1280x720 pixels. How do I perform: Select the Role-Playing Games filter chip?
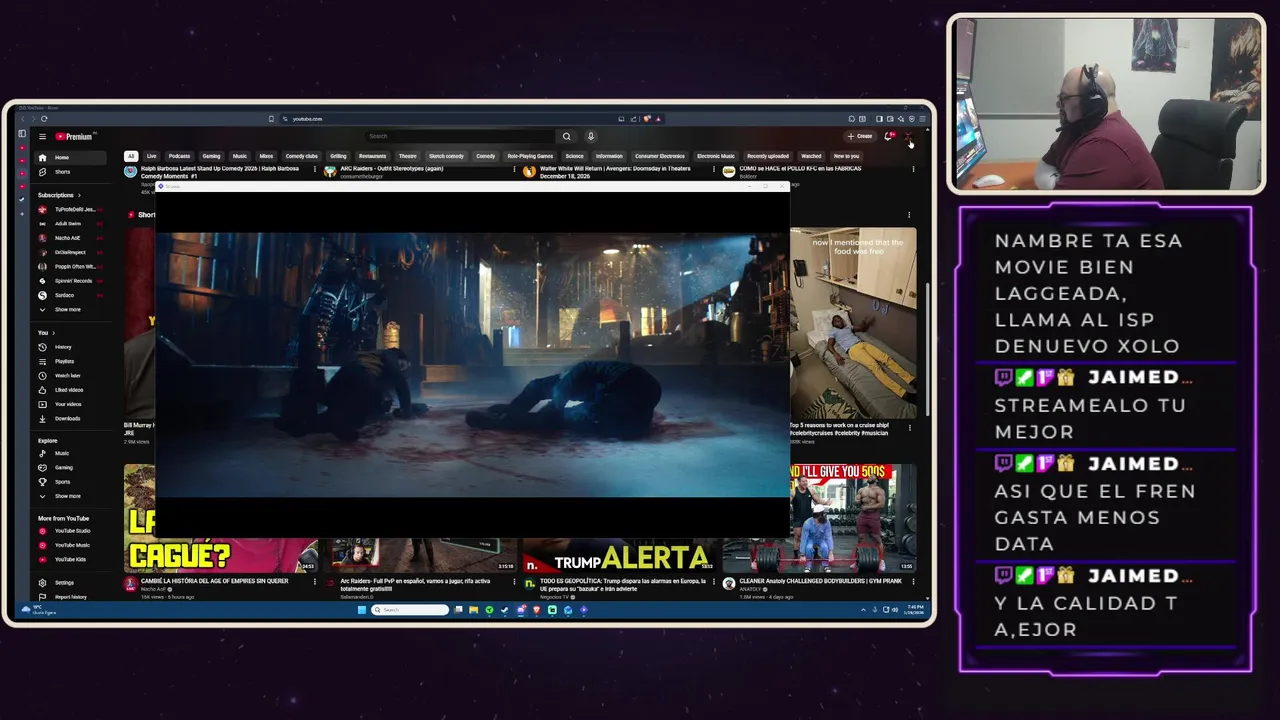[x=530, y=156]
